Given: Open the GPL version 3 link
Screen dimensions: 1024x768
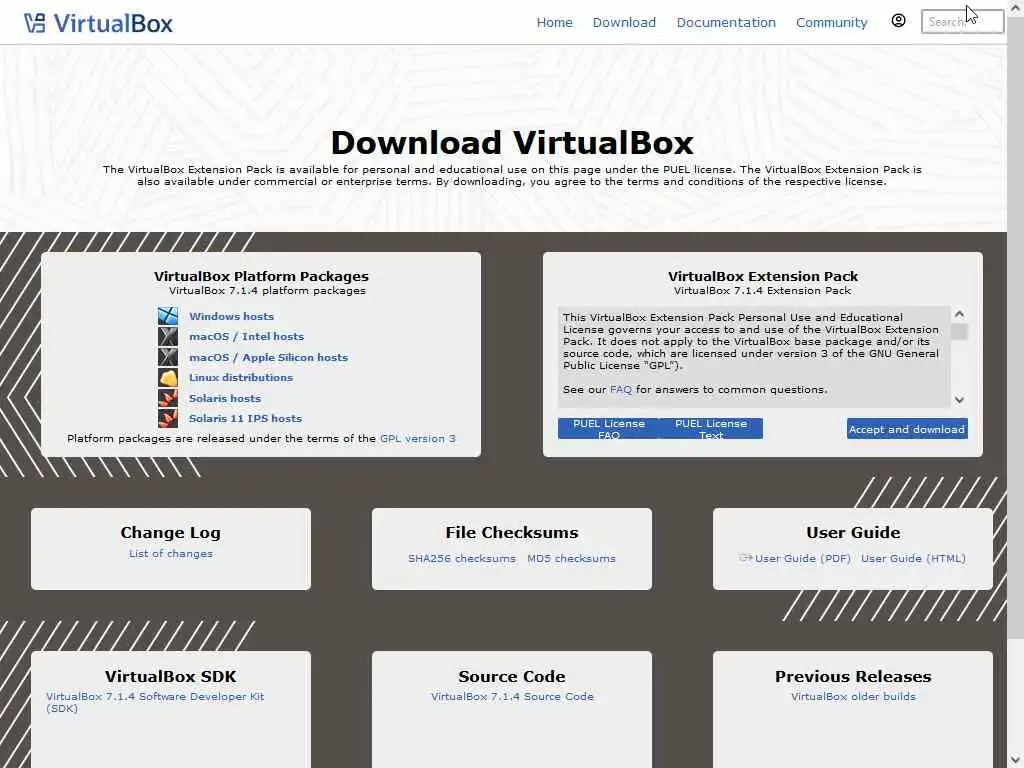Looking at the screenshot, I should [x=418, y=438].
